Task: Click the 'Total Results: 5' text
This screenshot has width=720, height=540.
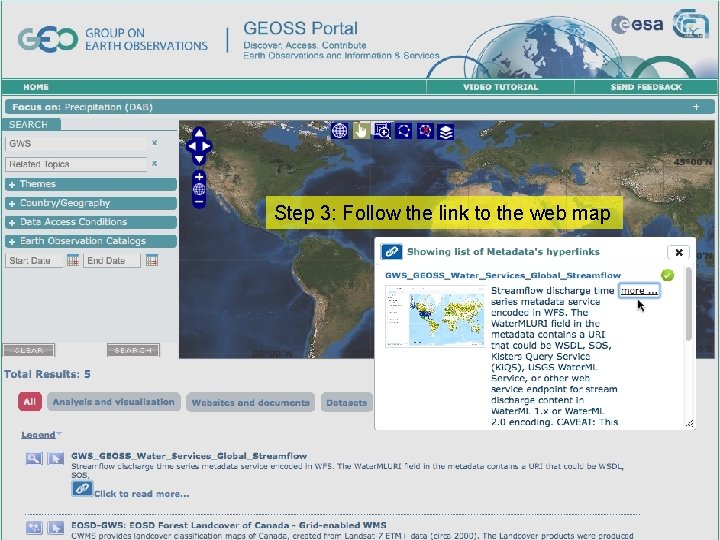Action: tap(47, 374)
